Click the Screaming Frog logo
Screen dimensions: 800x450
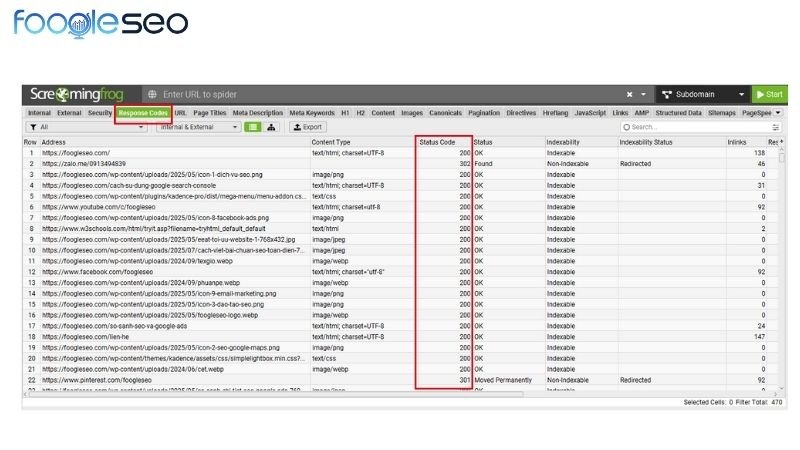coord(77,94)
